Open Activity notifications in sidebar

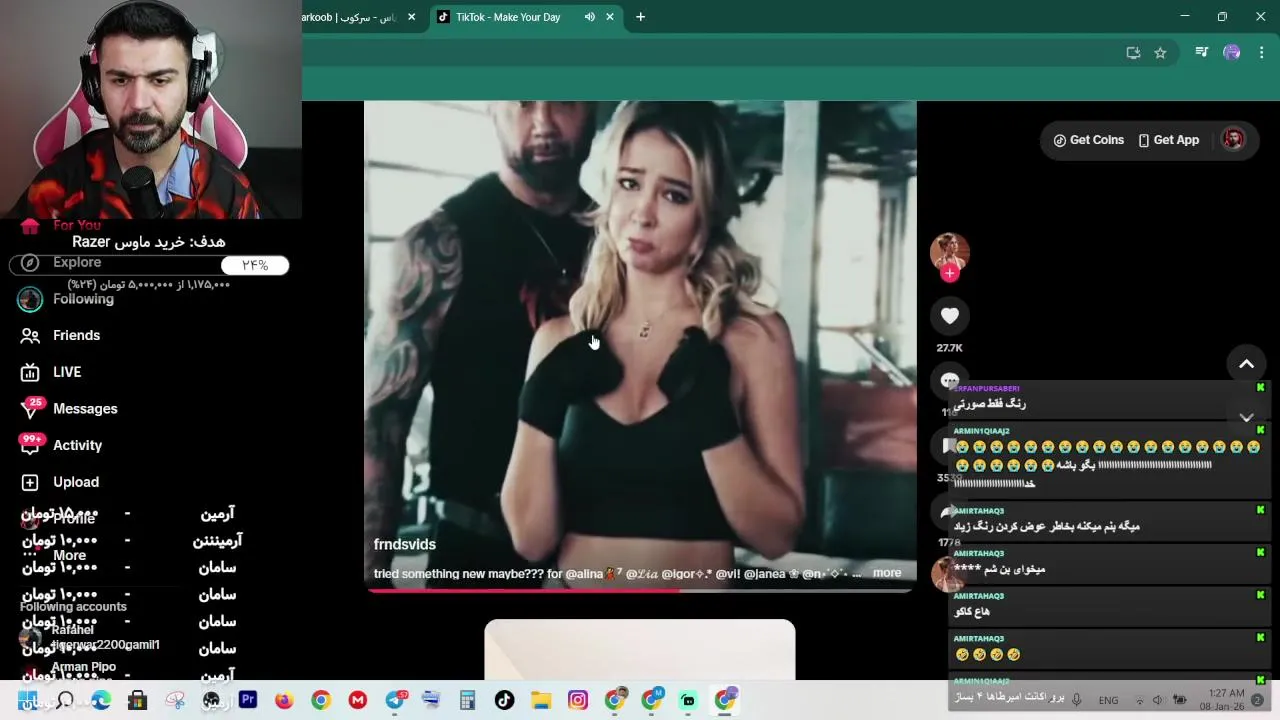click(x=64, y=445)
